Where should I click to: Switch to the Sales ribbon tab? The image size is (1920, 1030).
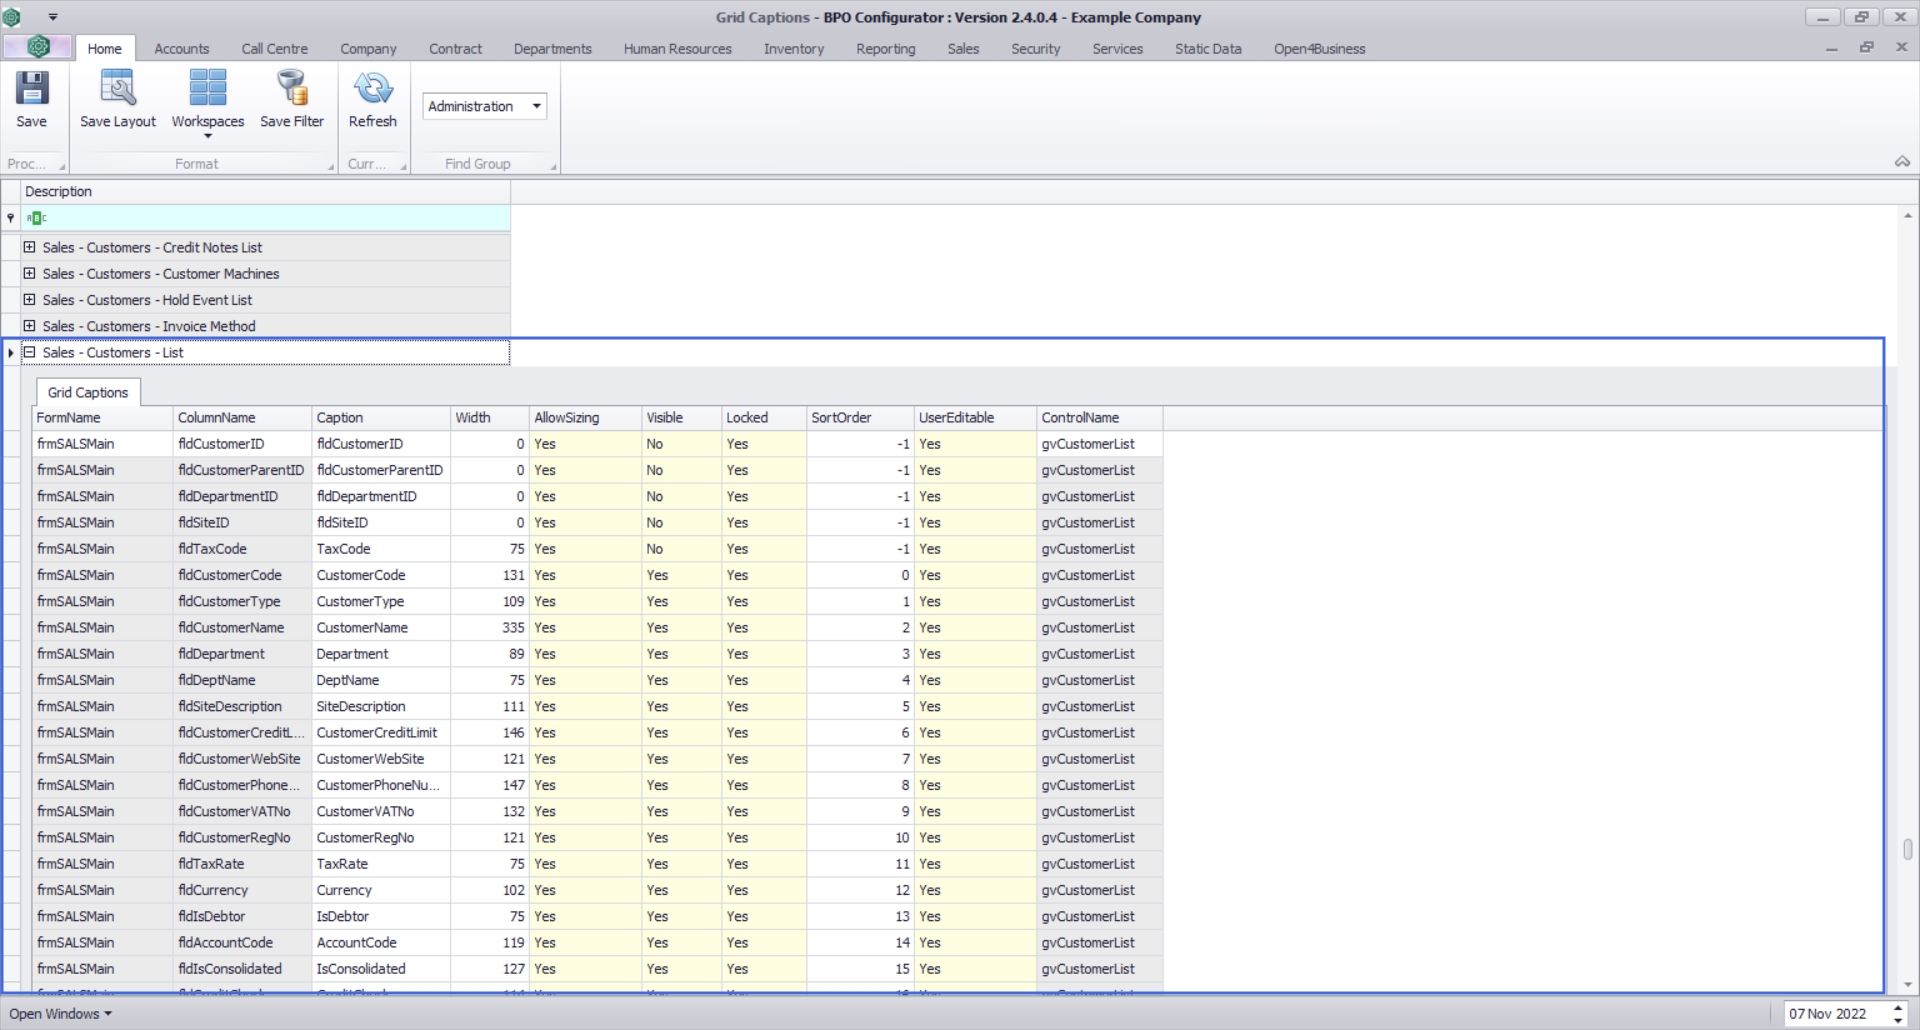click(962, 49)
